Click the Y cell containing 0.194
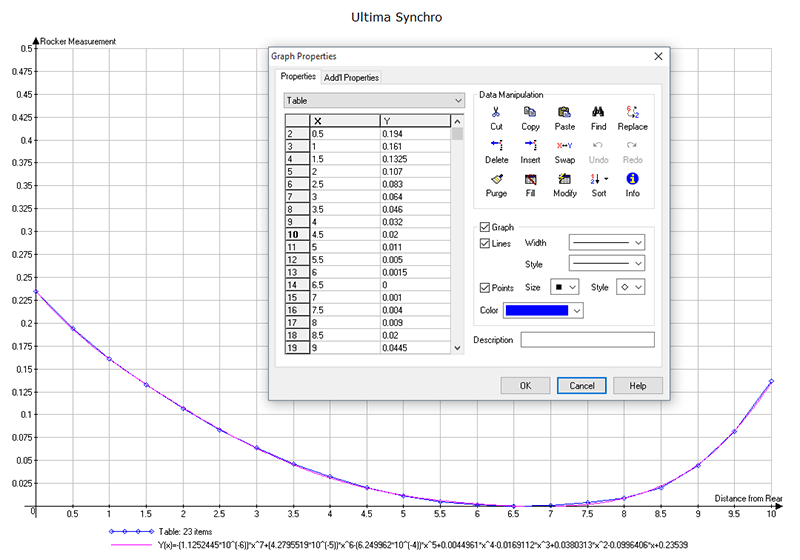This screenshot has width=800, height=560. (415, 134)
